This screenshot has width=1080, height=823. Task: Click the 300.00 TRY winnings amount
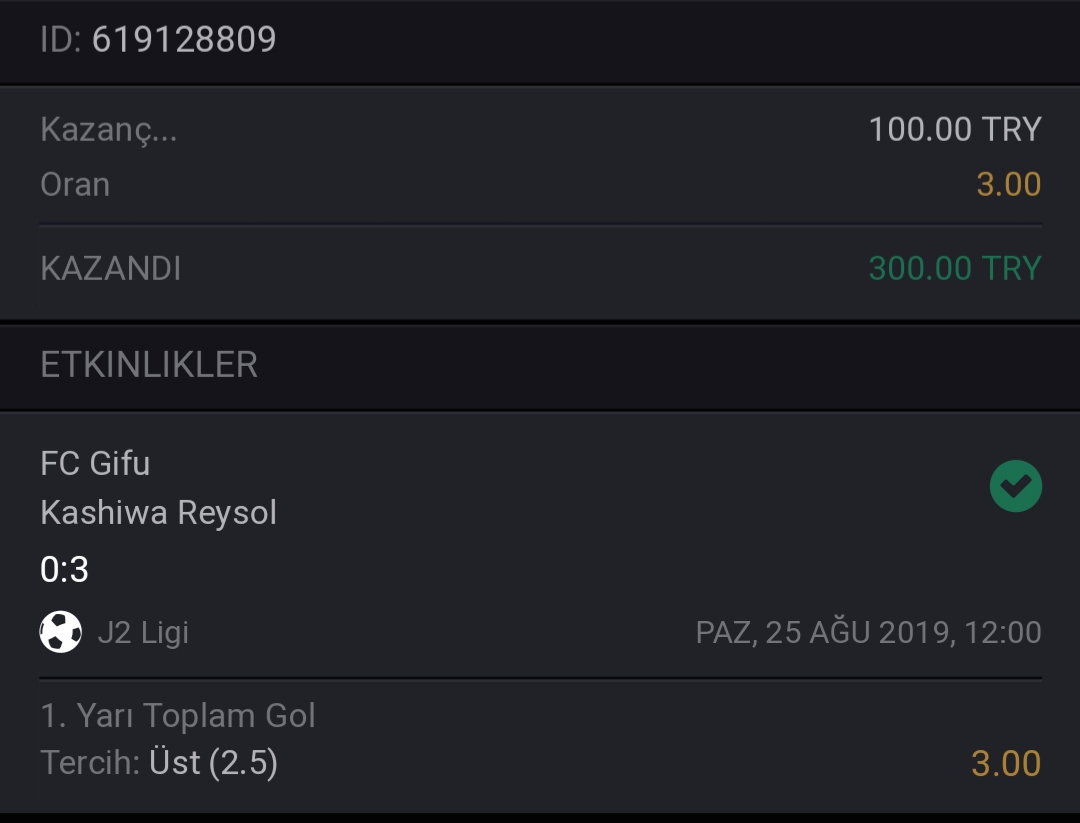coord(955,269)
